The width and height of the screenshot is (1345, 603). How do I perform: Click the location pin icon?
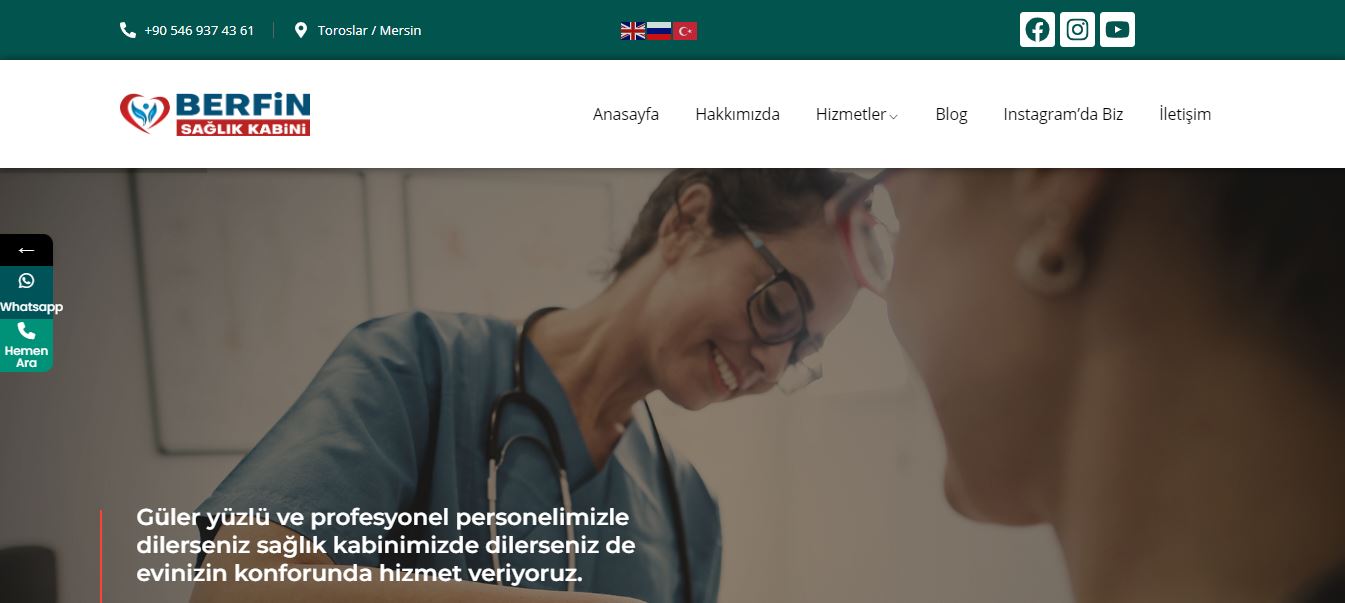[301, 30]
